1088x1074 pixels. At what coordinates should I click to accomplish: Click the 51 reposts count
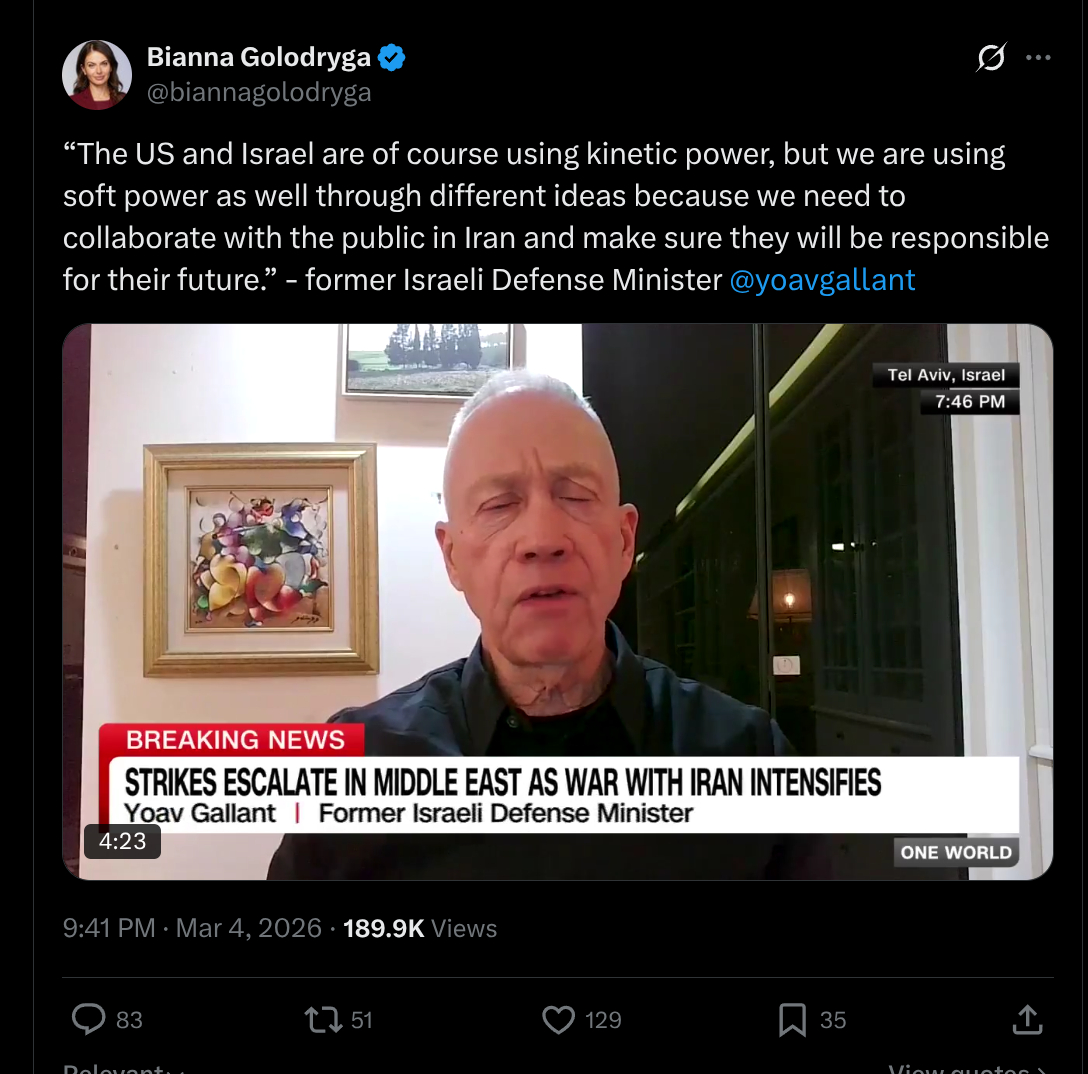[362, 1020]
